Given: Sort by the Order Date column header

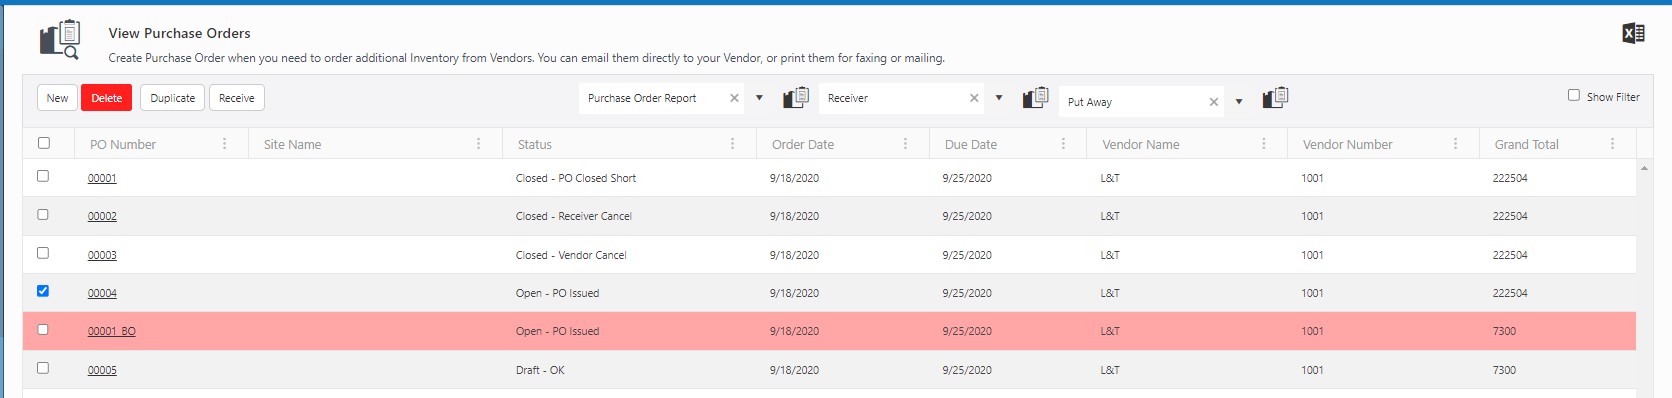Looking at the screenshot, I should coord(803,144).
